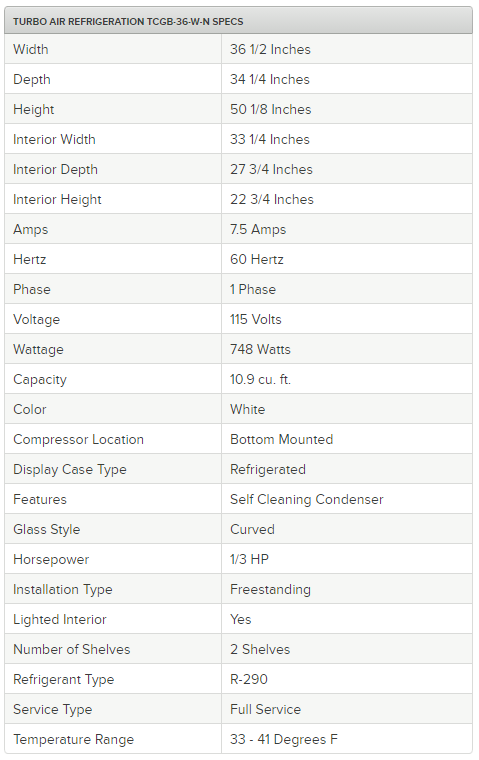Select the Interior Height row label
Screen dimensions: 479x760
(57, 200)
